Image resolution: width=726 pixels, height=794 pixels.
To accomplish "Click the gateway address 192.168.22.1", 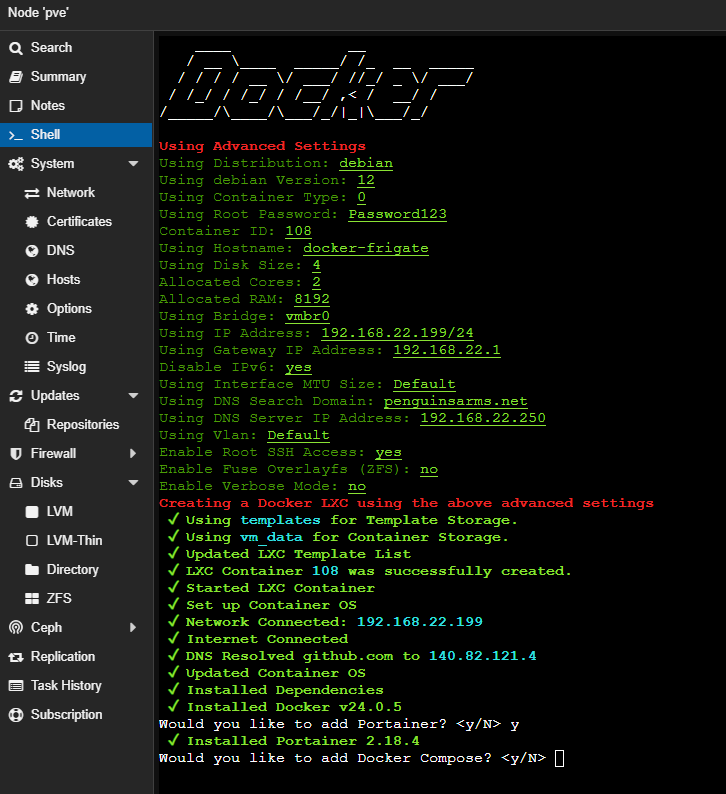I will (447, 350).
